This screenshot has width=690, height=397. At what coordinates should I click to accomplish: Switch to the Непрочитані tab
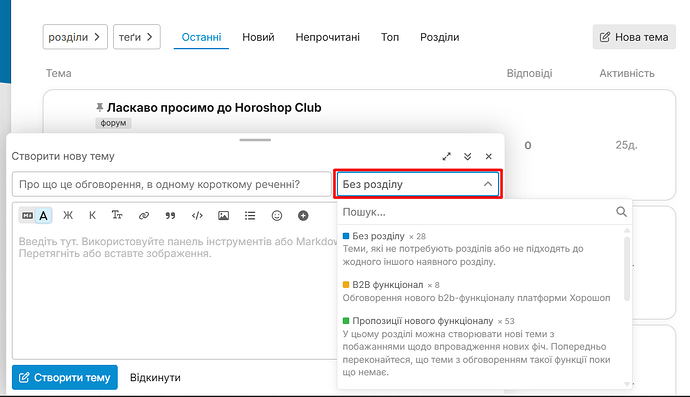pos(327,37)
